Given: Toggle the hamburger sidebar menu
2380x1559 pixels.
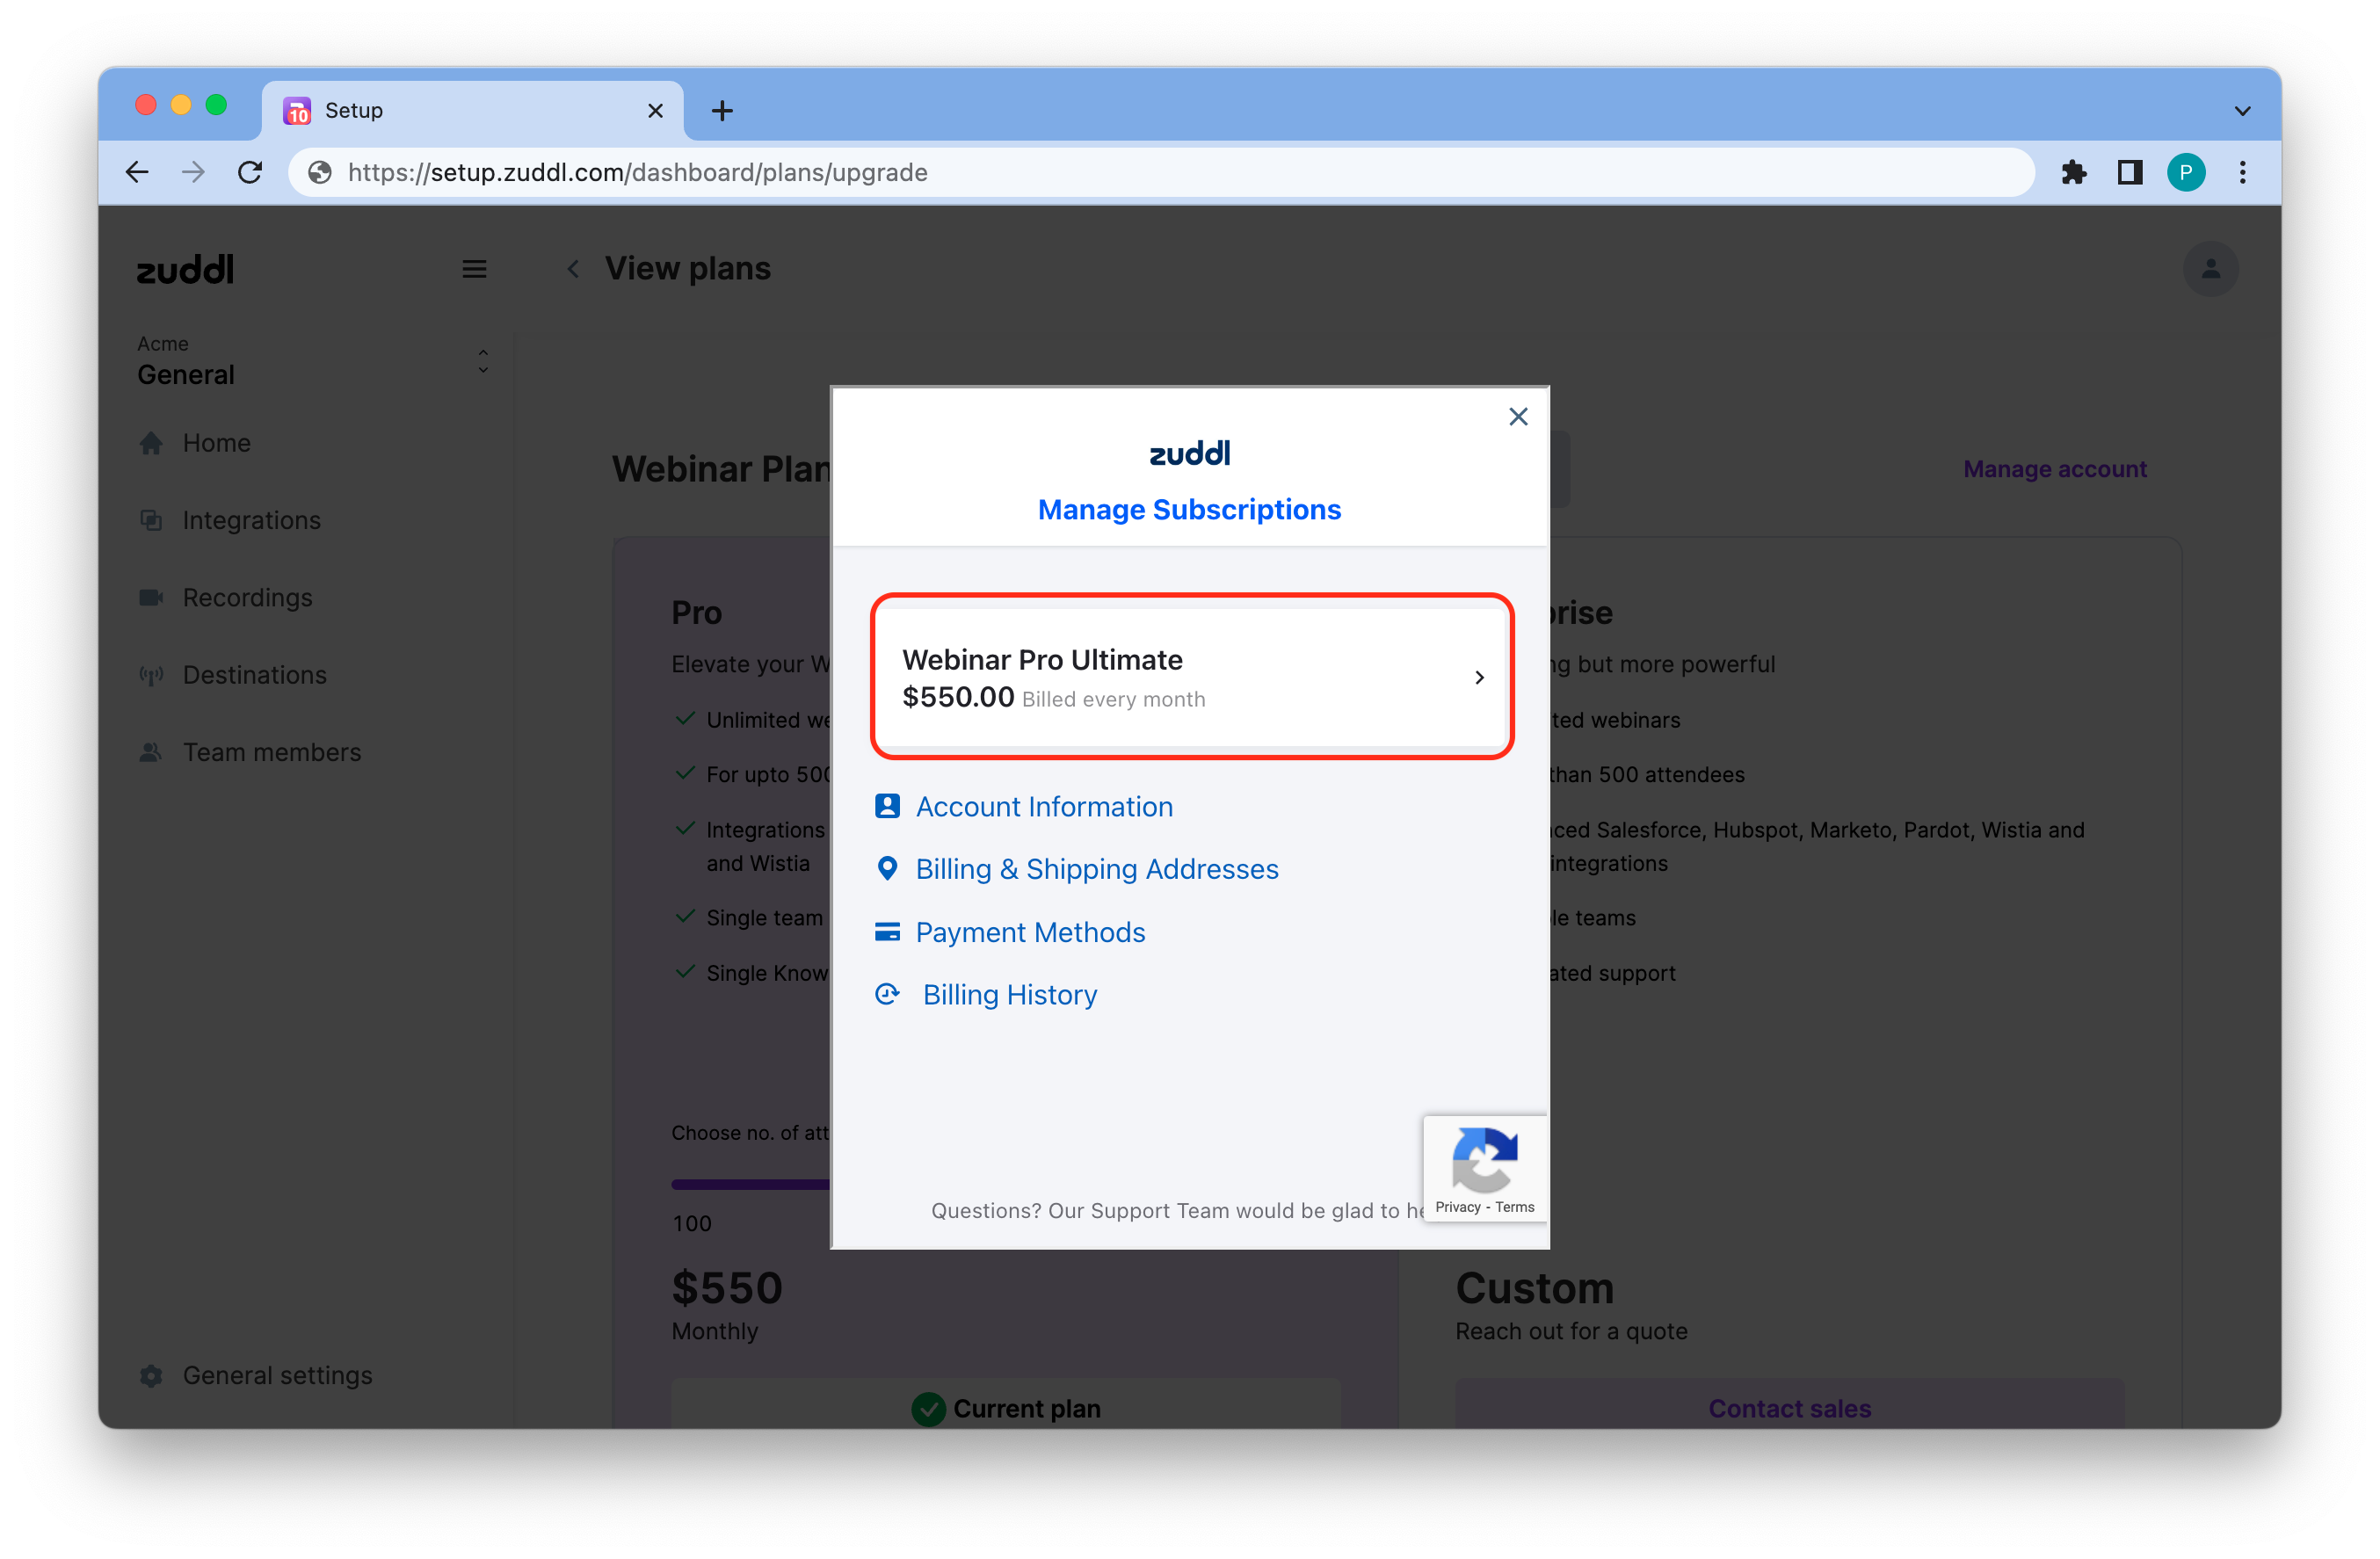Looking at the screenshot, I should pyautogui.click(x=474, y=269).
